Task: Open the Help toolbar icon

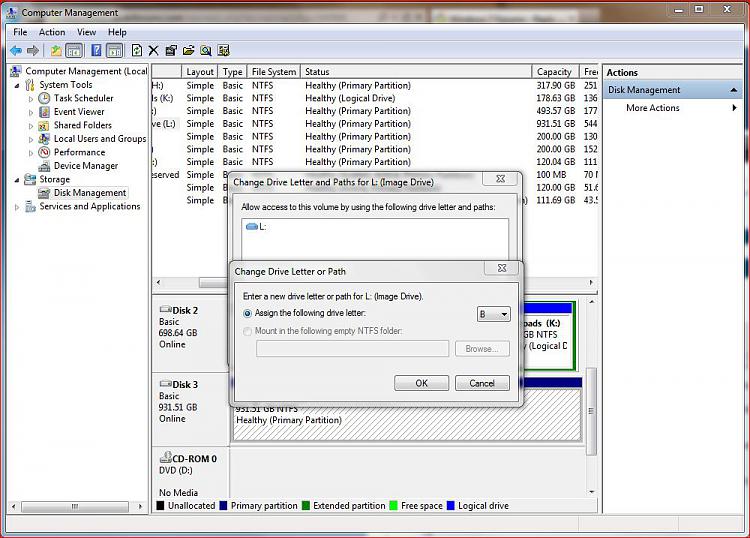Action: (96, 50)
